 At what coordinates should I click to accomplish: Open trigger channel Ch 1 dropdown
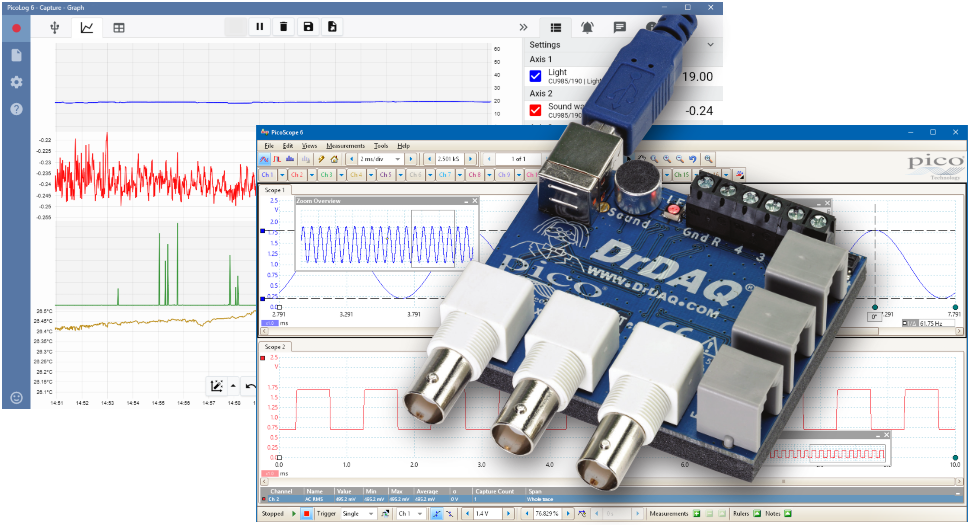420,513
